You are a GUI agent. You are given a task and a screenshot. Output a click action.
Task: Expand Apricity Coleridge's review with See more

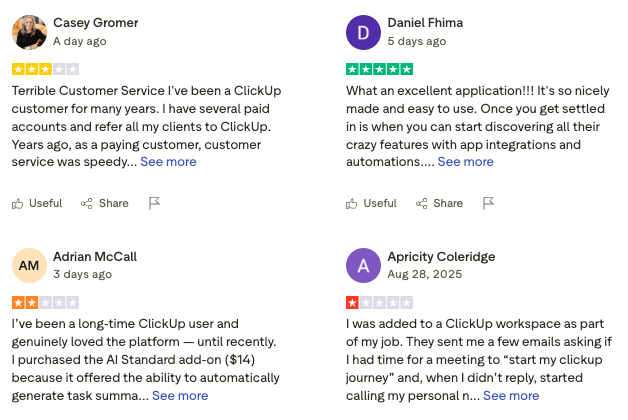coord(511,395)
